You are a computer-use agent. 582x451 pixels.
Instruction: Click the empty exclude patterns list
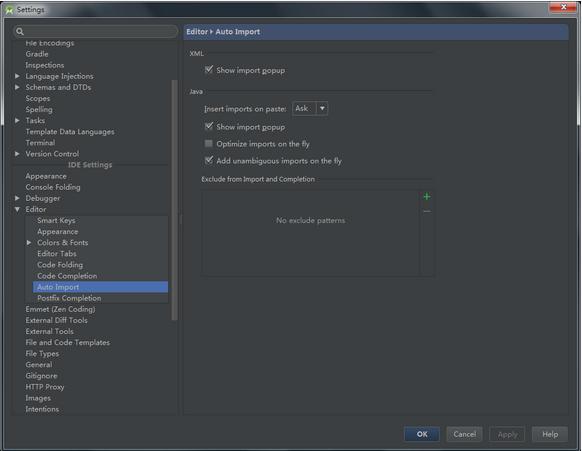pos(311,233)
